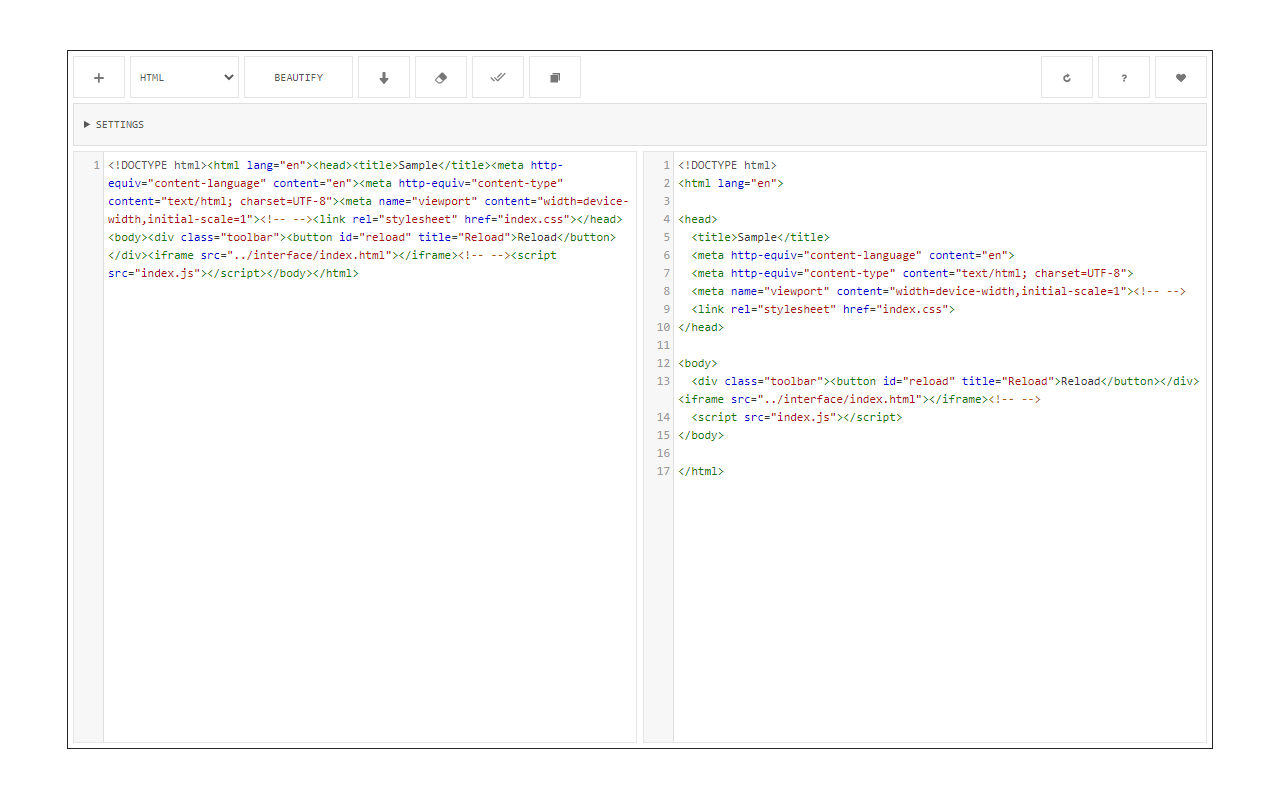Viewport: 1280px width, 800px height.
Task: Open help via the question mark icon
Action: click(x=1123, y=77)
